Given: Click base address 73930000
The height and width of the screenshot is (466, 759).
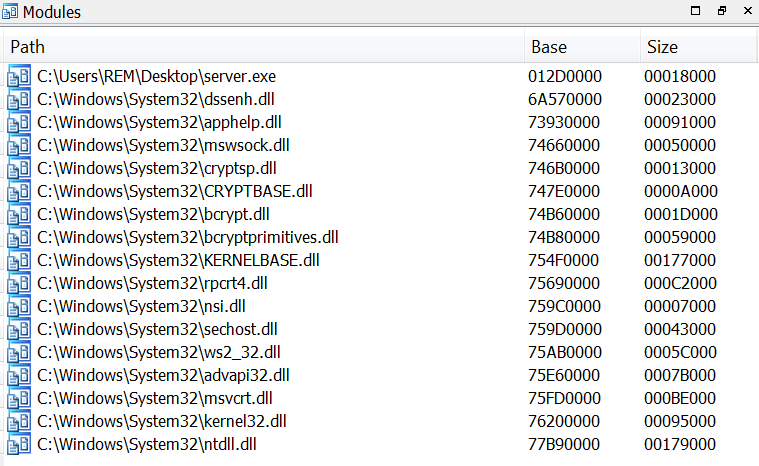Looking at the screenshot, I should point(564,122).
